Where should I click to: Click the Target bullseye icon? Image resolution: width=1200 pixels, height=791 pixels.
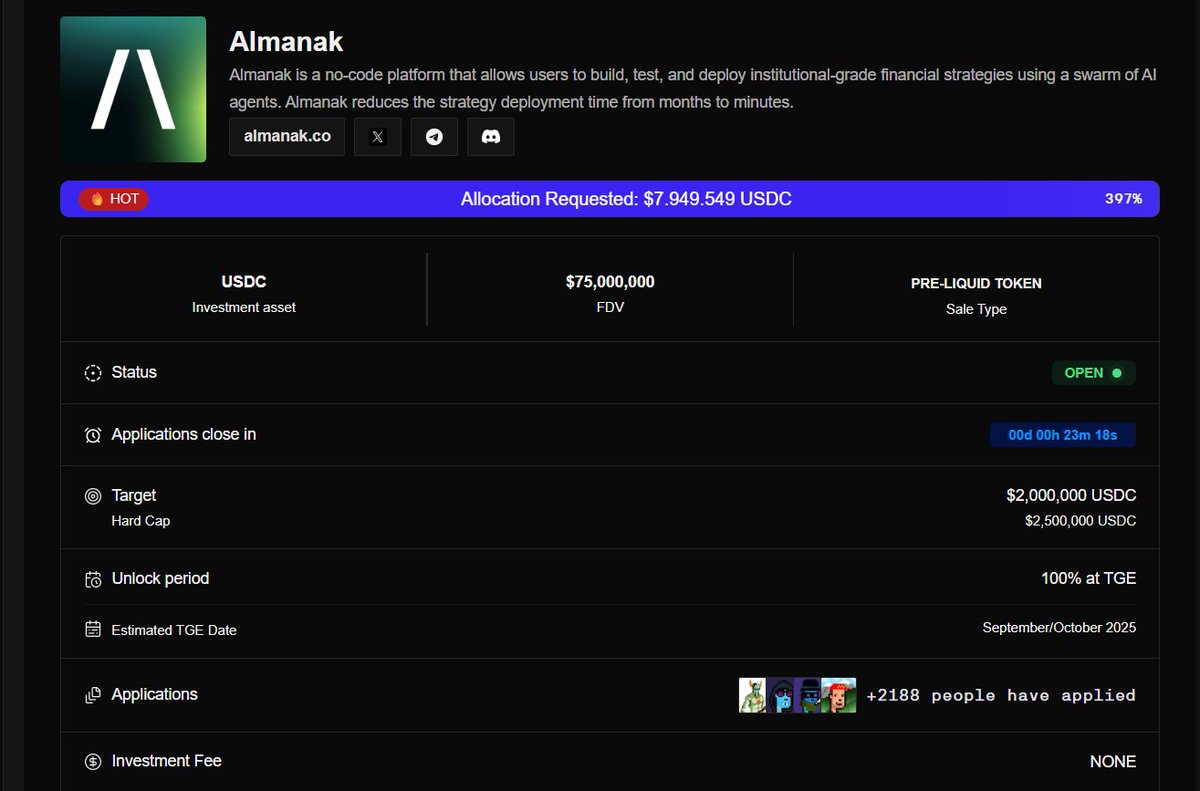93,496
